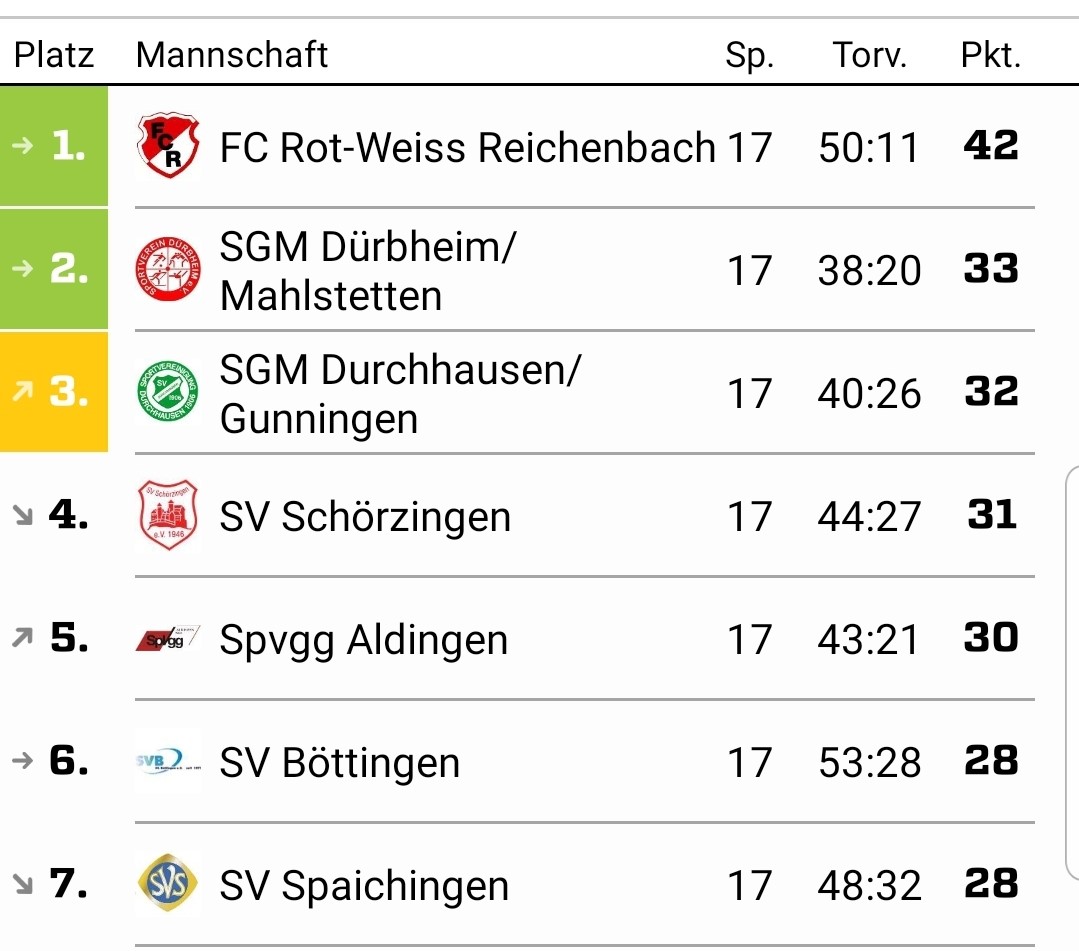Click the Platz column header
1079x951 pixels.
[x=54, y=55]
